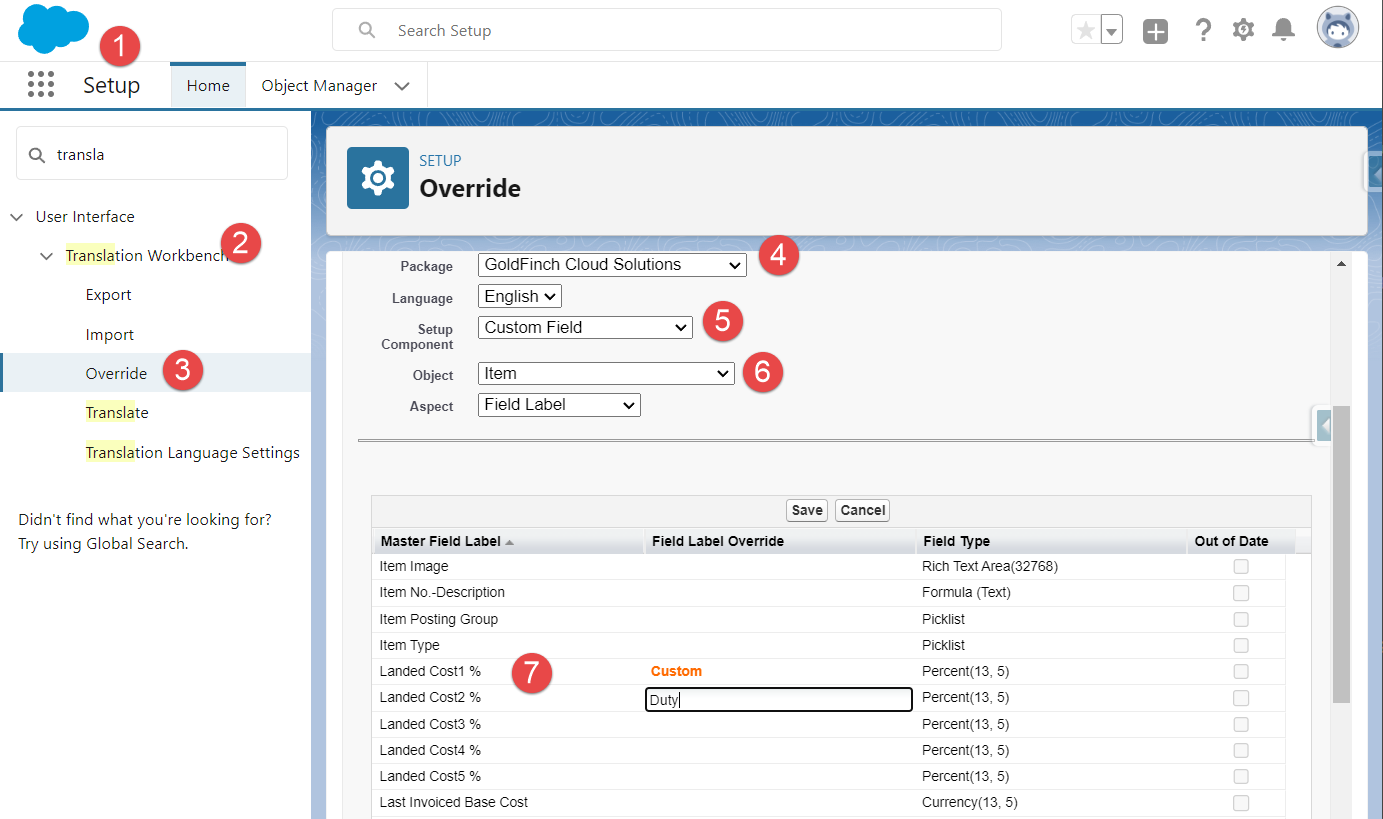Open the favorites star icon
This screenshot has height=819, width=1383.
pos(1086,31)
